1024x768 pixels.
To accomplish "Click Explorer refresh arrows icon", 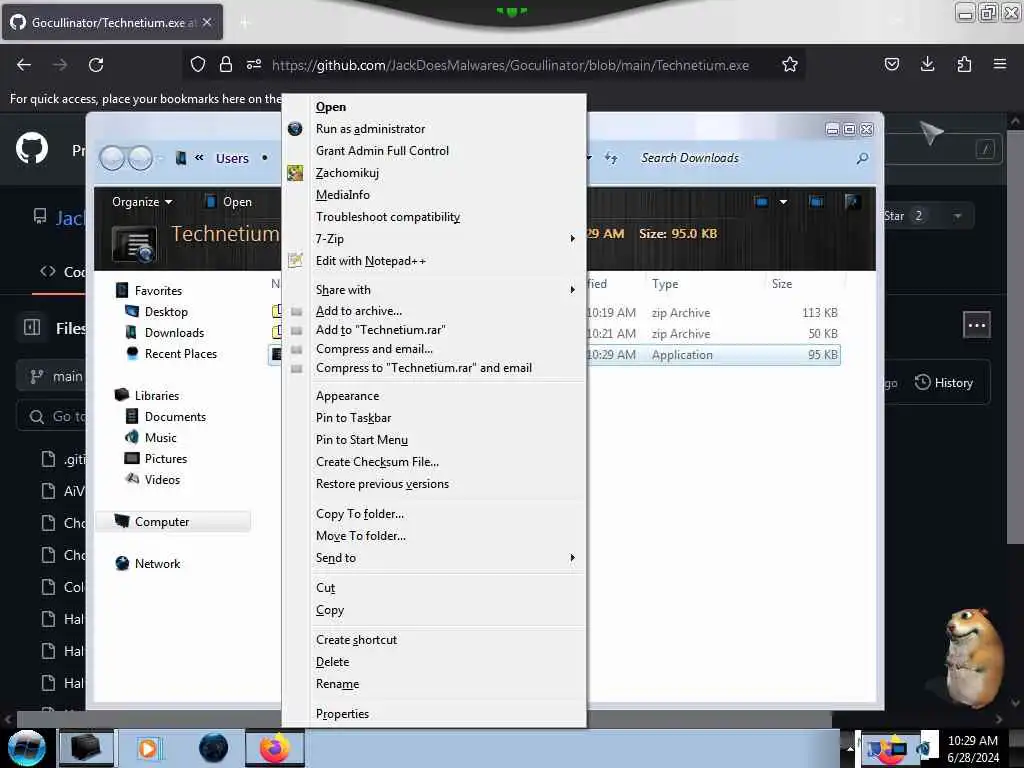I will tap(611, 158).
